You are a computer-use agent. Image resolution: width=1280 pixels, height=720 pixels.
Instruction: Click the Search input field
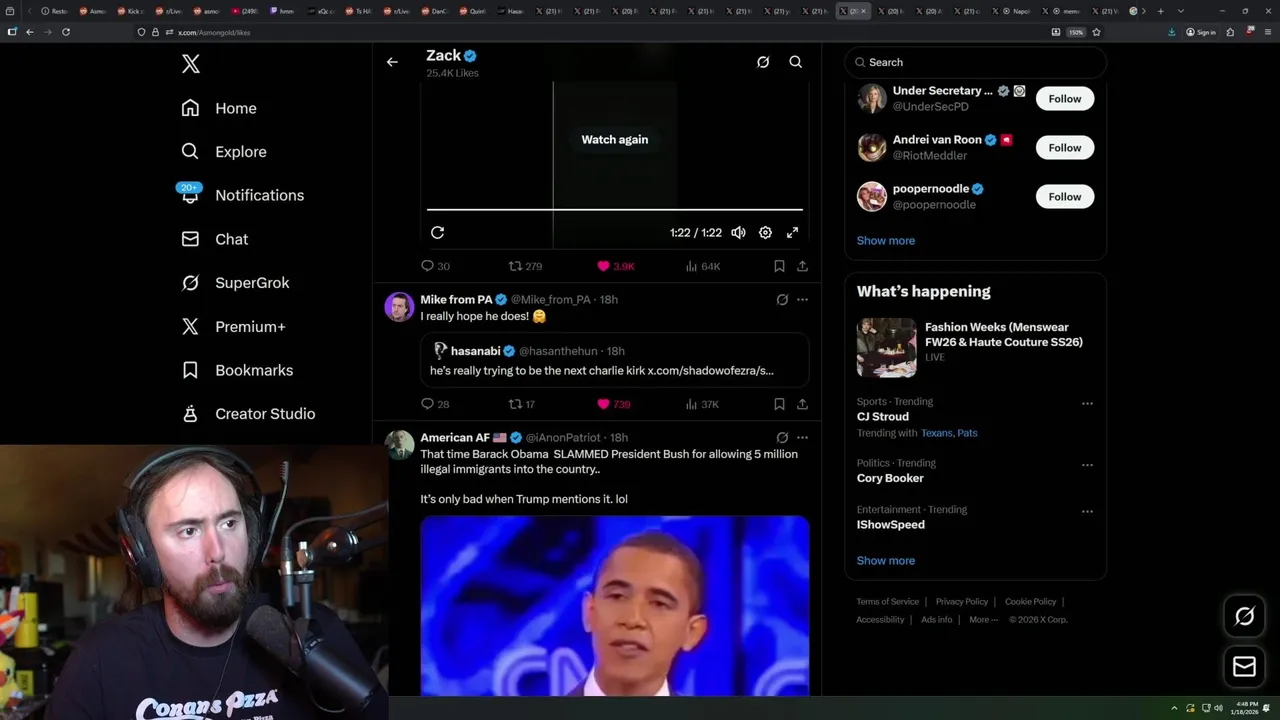(x=976, y=62)
